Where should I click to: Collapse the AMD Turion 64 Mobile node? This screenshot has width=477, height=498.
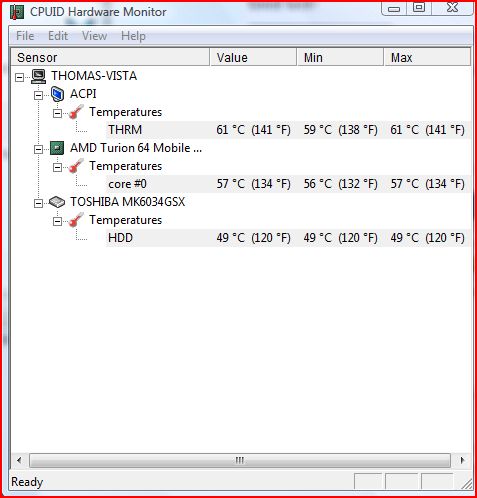(39, 149)
